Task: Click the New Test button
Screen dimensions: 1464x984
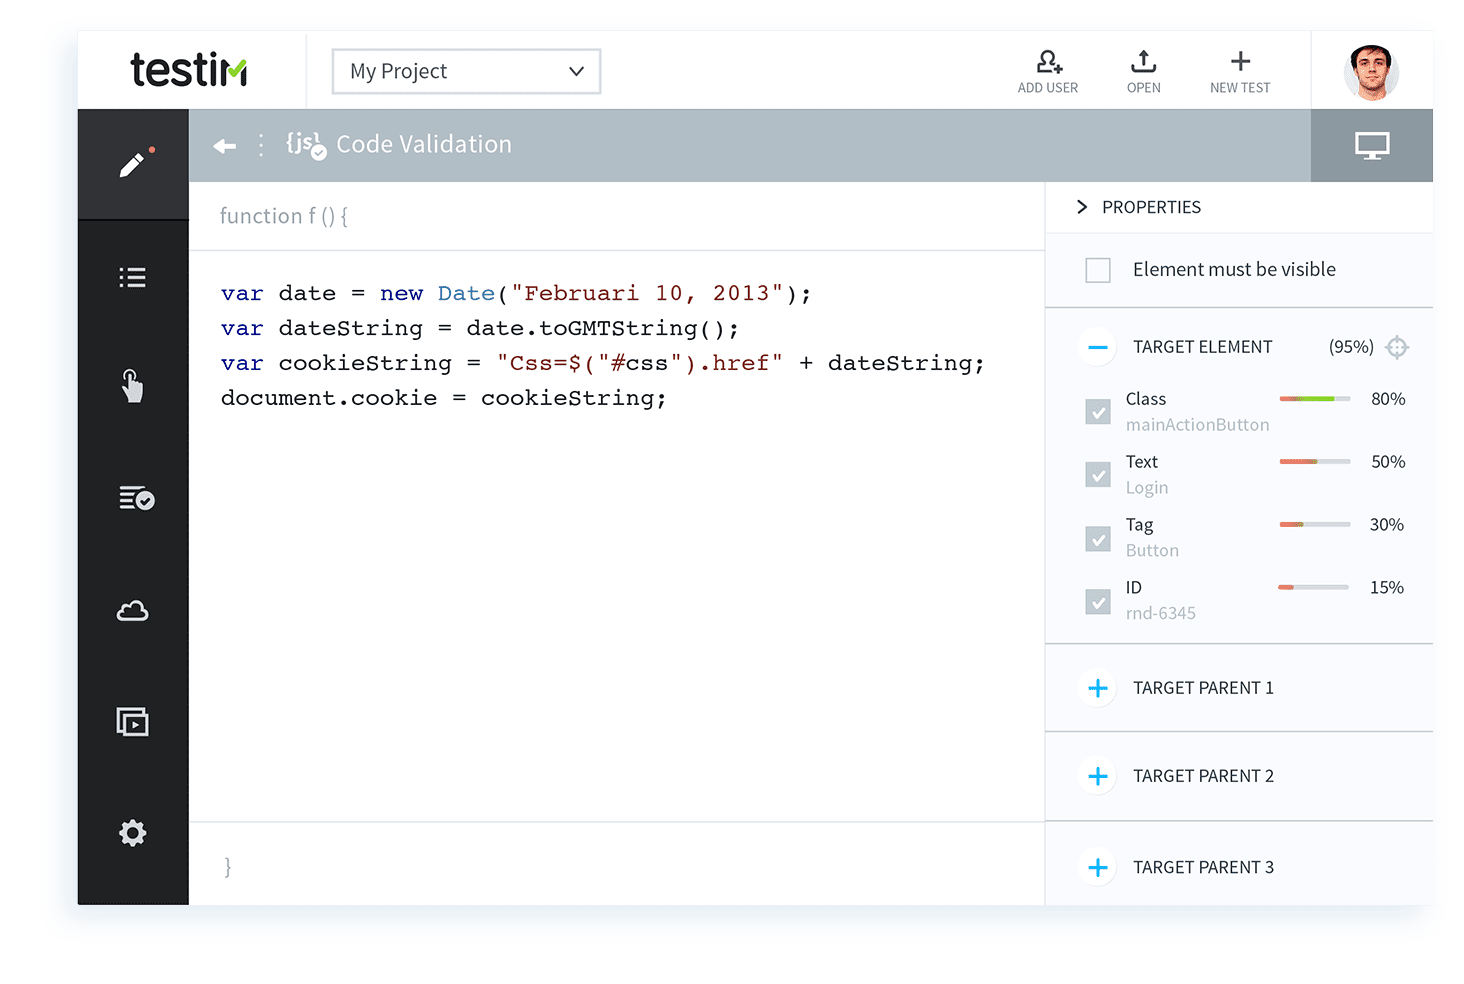Action: click(x=1239, y=72)
